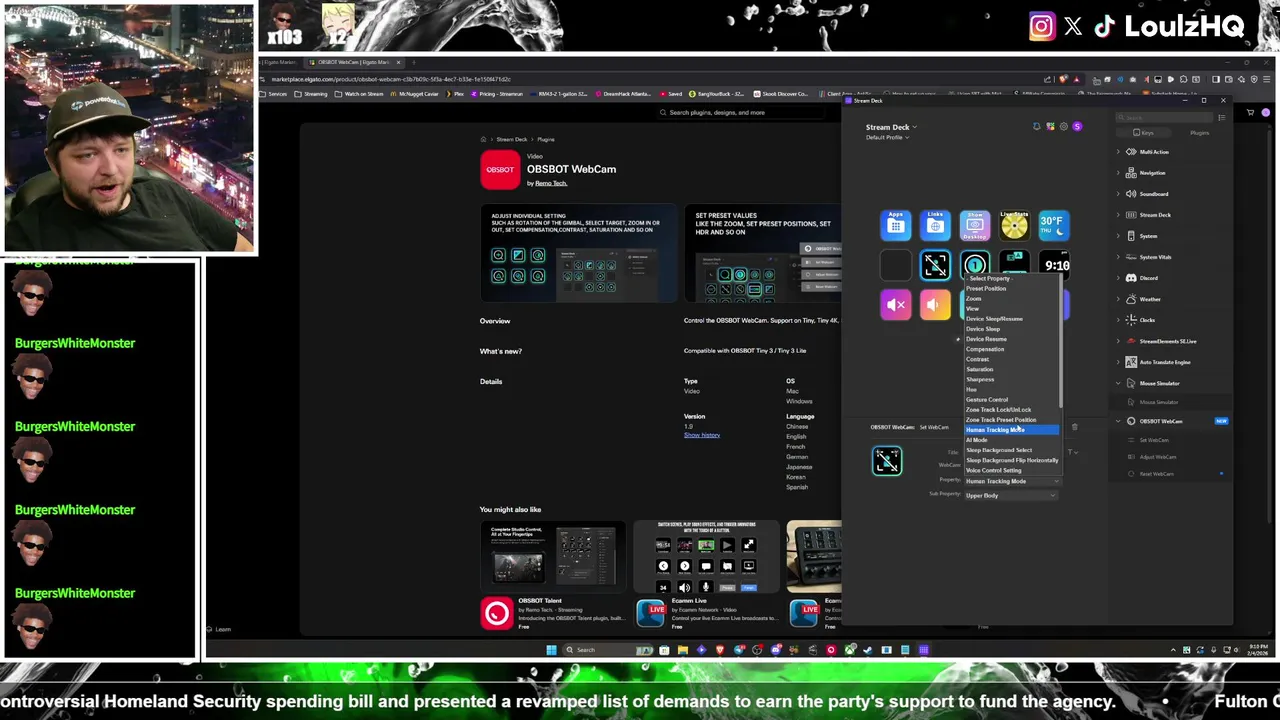The height and width of the screenshot is (720, 1280).
Task: Select the Links key on Stream Deck
Action: 935,225
